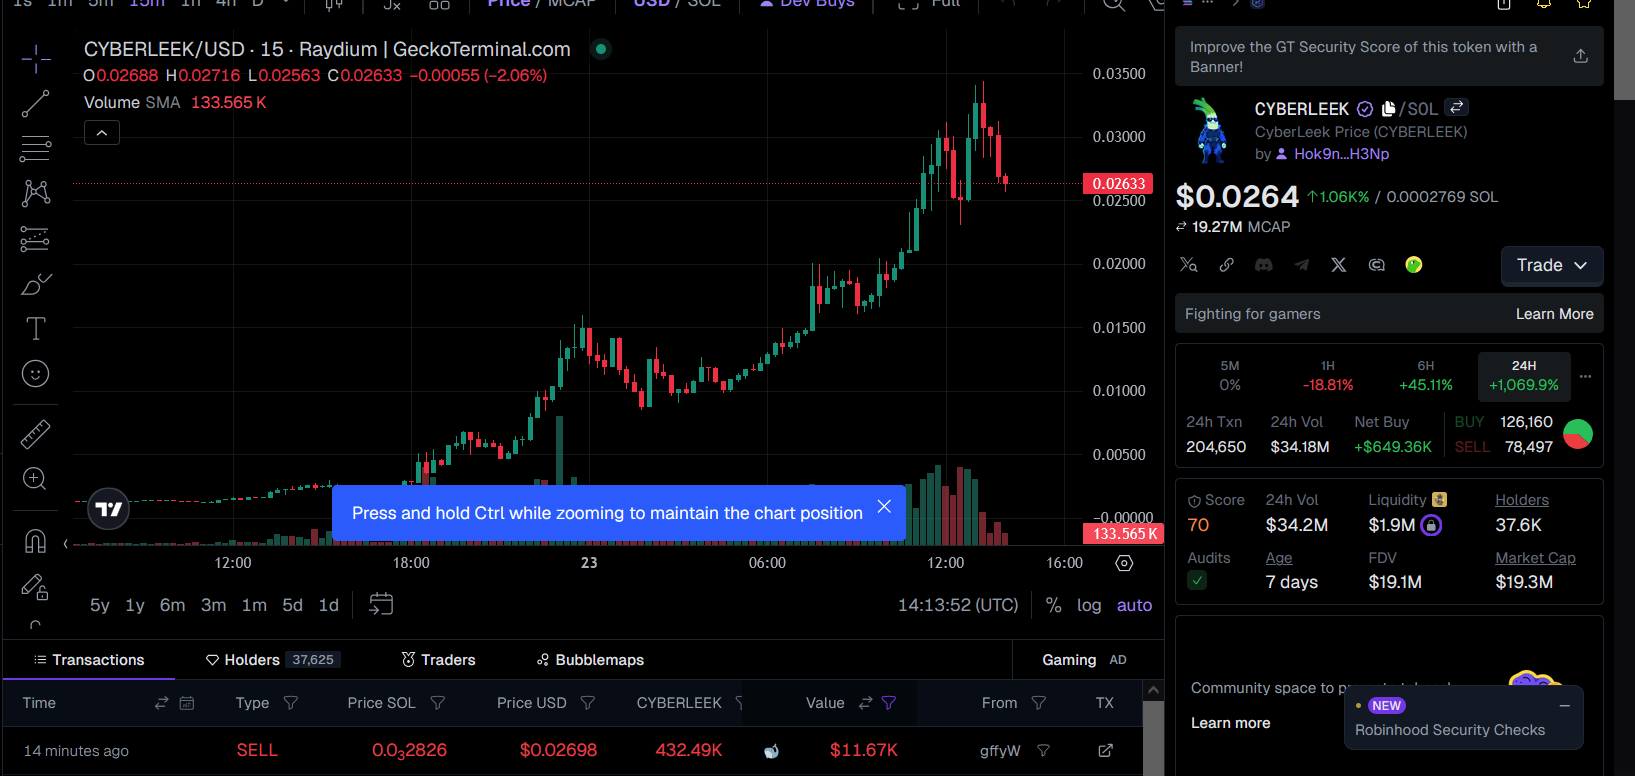Select the crosshair cursor tool
1635x776 pixels.
pos(36,59)
